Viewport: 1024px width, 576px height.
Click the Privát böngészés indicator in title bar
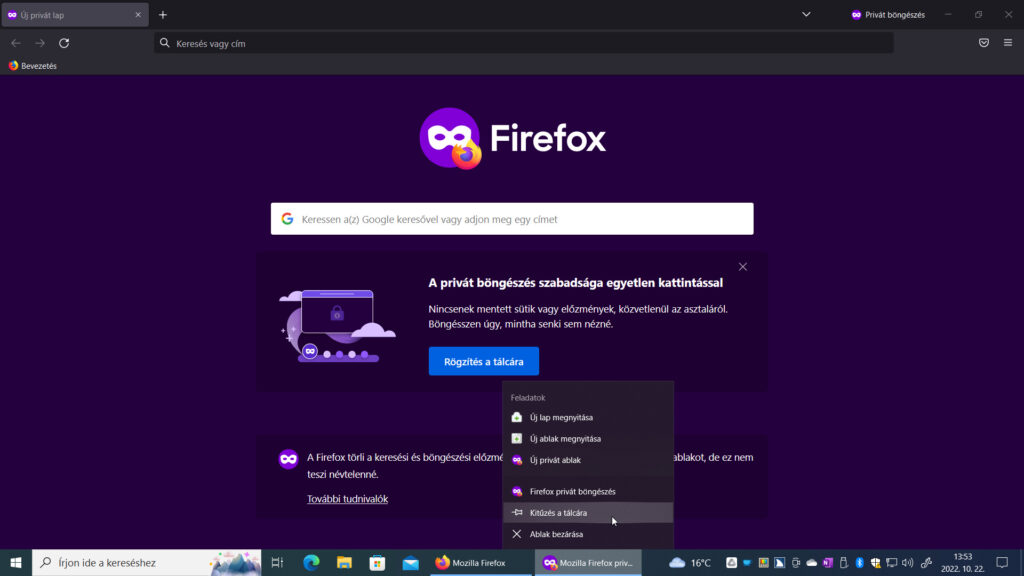pyautogui.click(x=888, y=14)
